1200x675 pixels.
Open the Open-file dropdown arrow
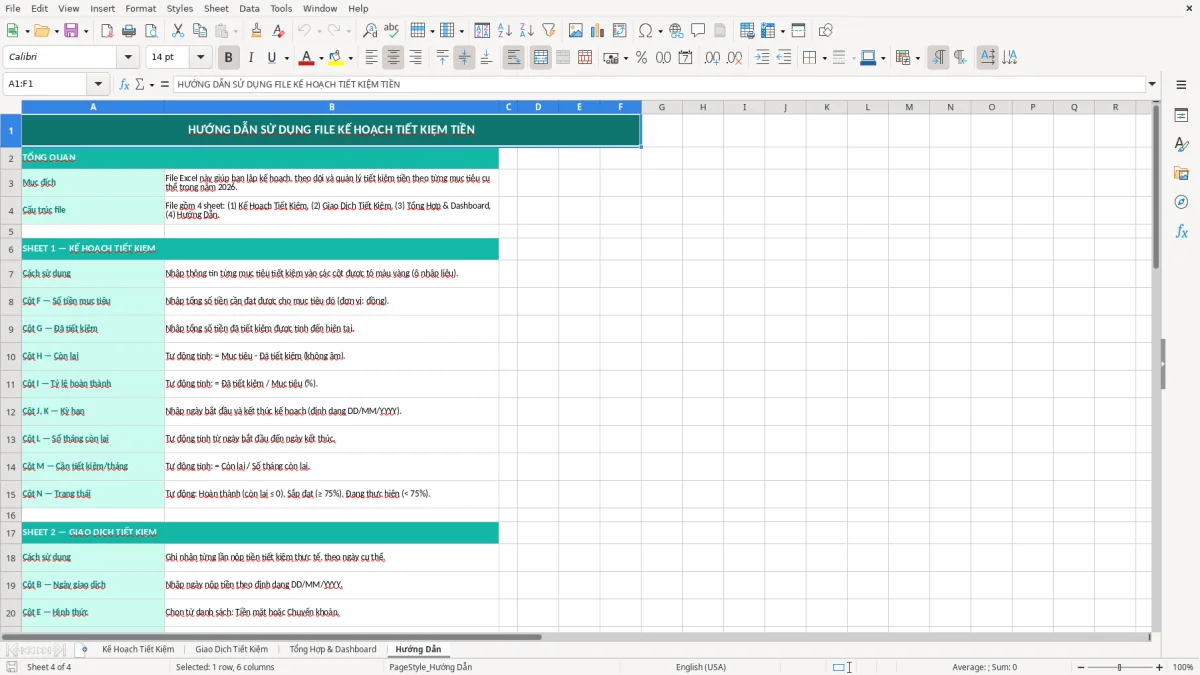(x=54, y=31)
